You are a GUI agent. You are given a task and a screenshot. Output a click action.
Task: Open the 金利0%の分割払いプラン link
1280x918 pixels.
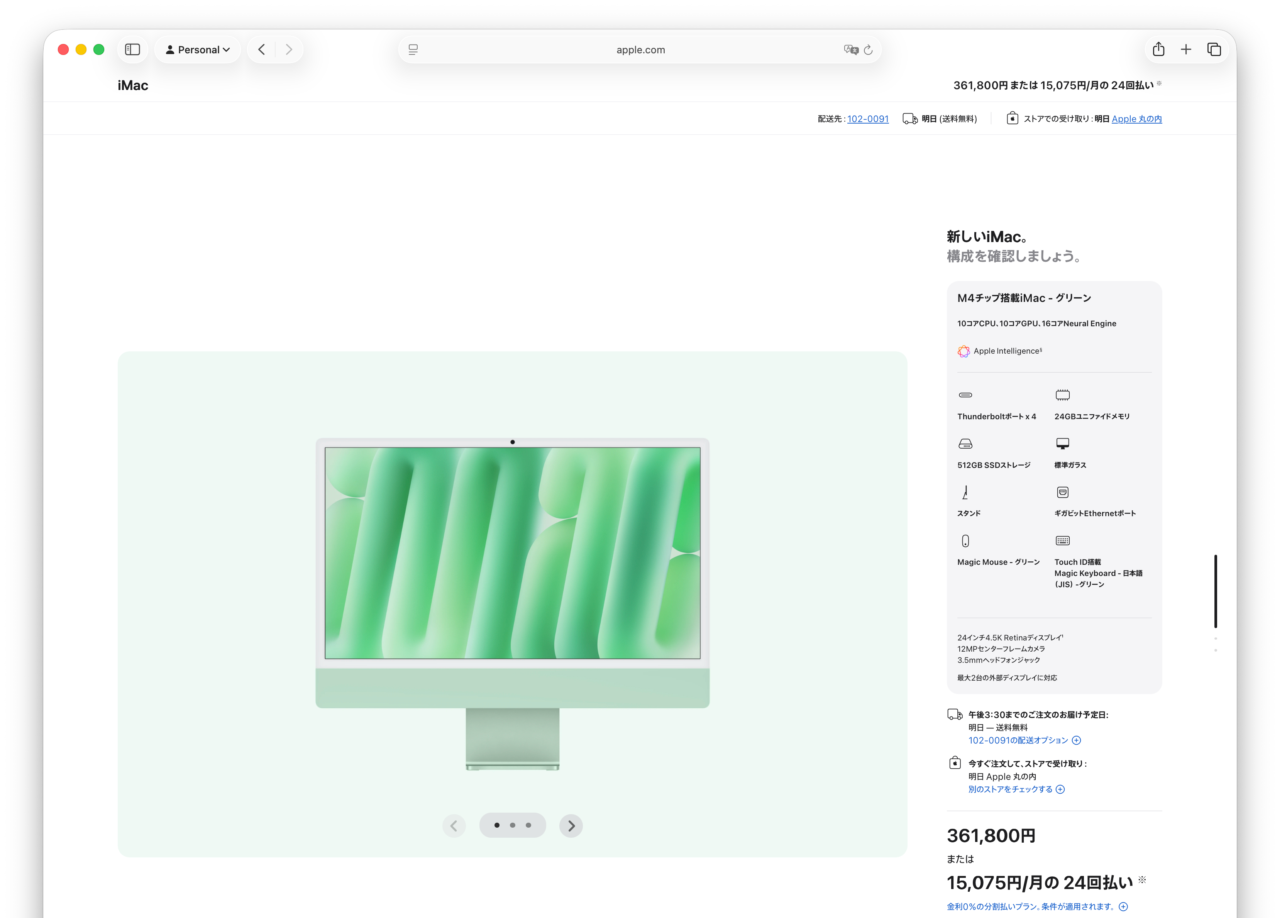(x=1037, y=907)
